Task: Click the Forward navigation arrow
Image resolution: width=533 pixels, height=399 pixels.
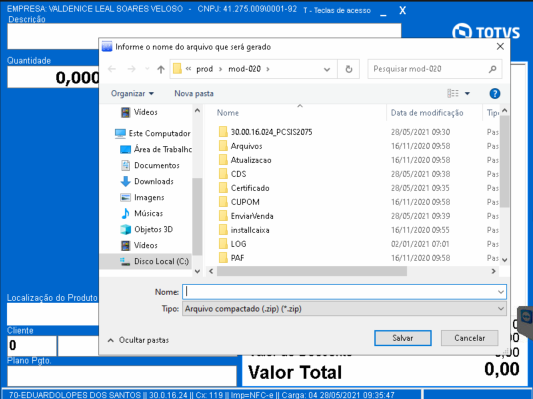Action: click(131, 69)
